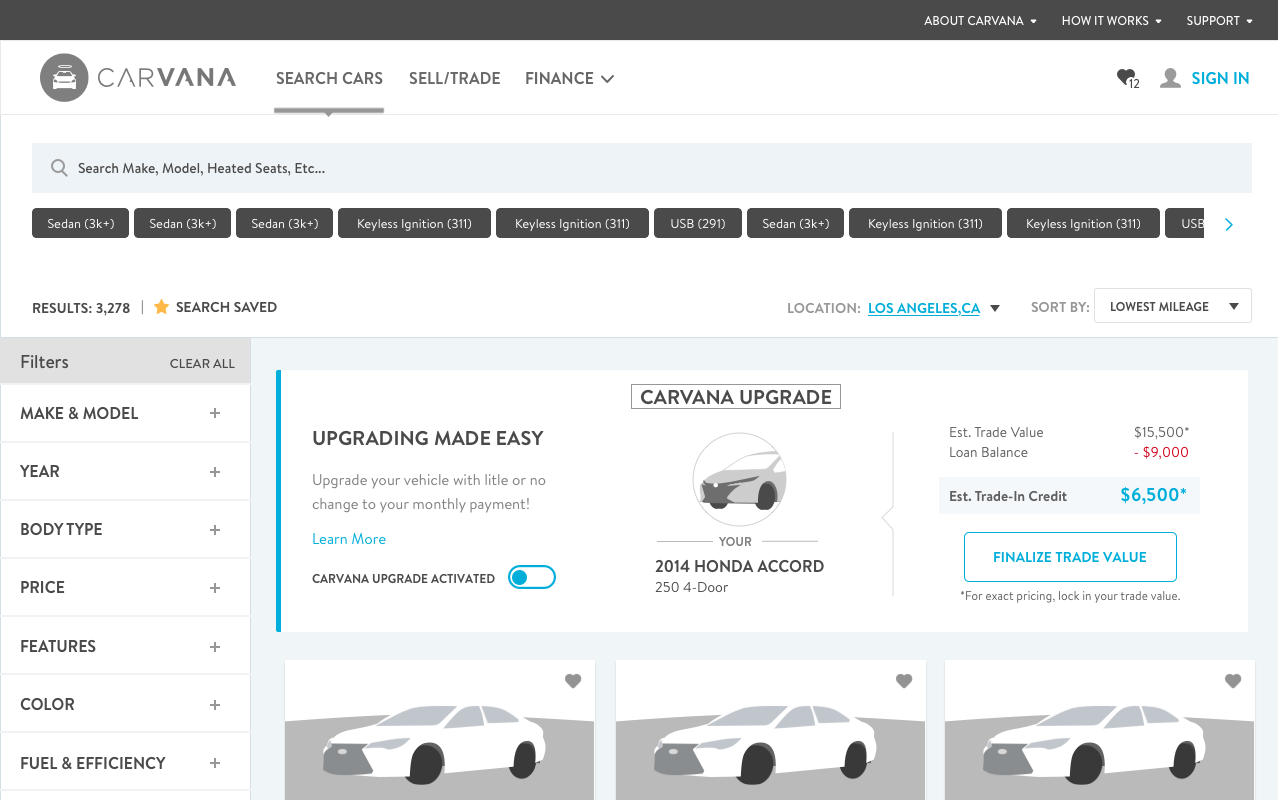Toggle the Carvana Upgrade Activated switch
Viewport: 1278px width, 800px height.
531,578
